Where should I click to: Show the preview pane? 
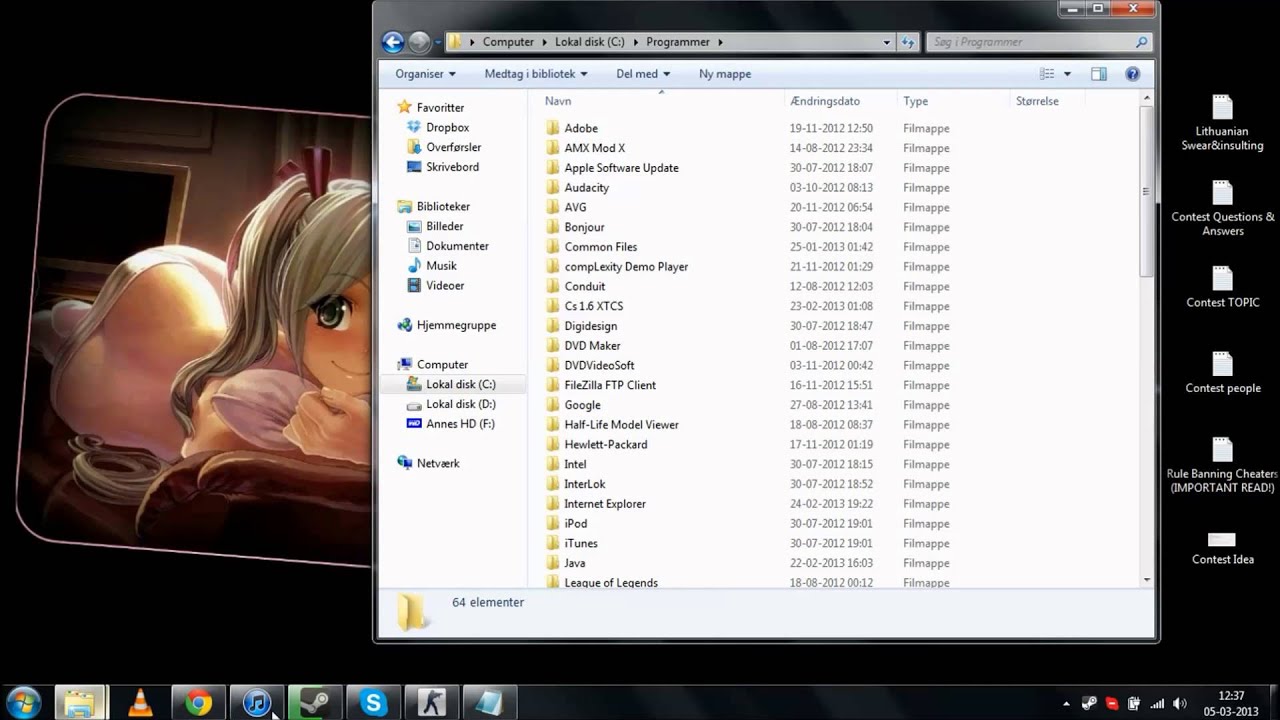coord(1099,74)
